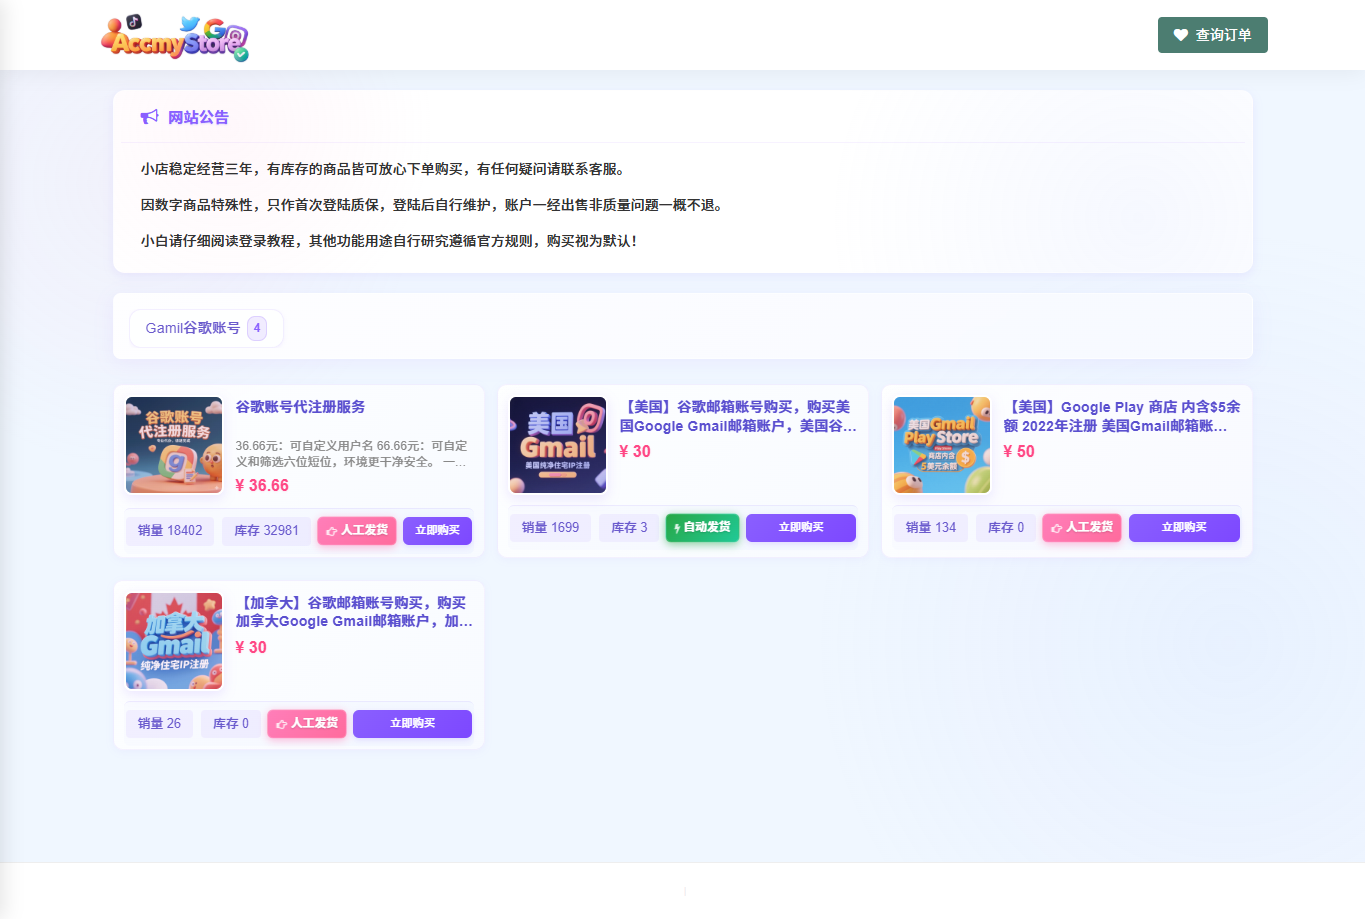Click the count badge 4 on the category tab
The height and width of the screenshot is (919, 1365).
257,328
